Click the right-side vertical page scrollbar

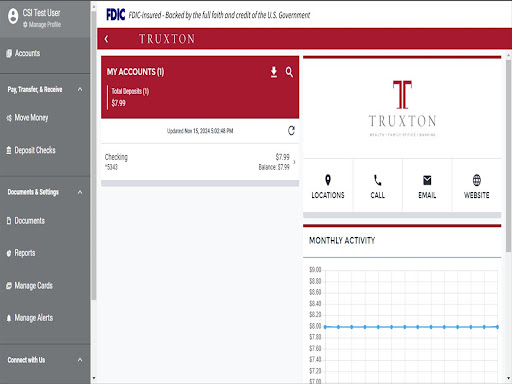coord(509,156)
